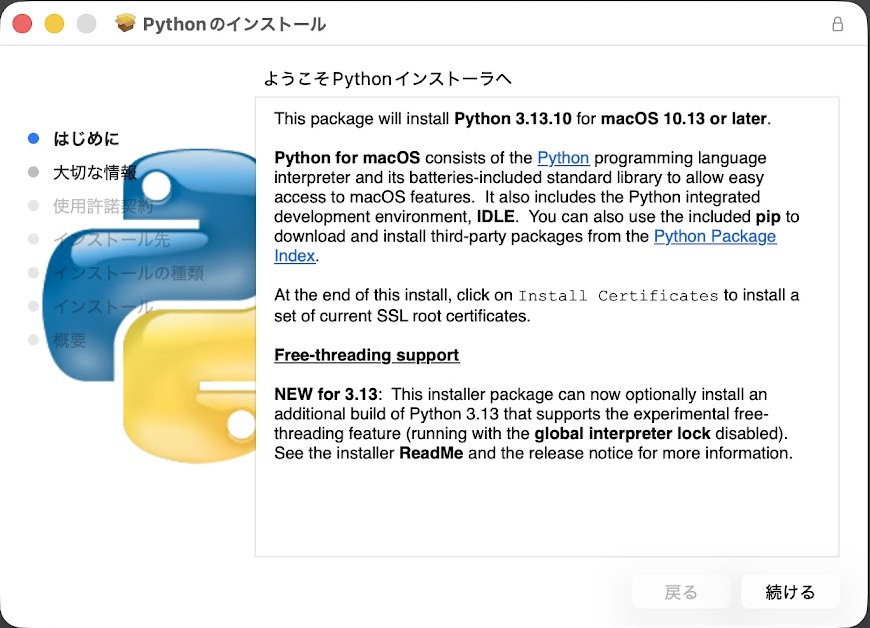Image resolution: width=870 pixels, height=628 pixels.
Task: Select the 大切な情報 step in sidebar
Action: [x=94, y=173]
